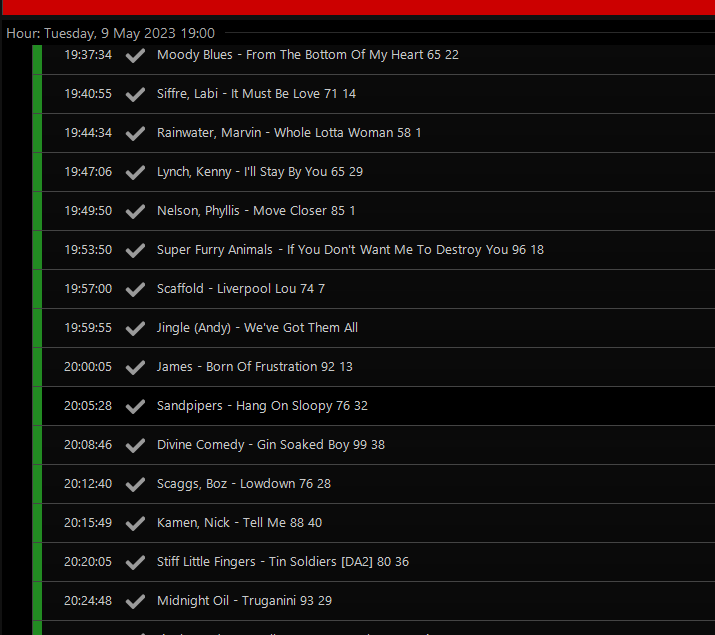The height and width of the screenshot is (635, 715).
Task: Click the Hour: Tuesday, 9 May 2023 19:00 header
Action: (x=110, y=33)
